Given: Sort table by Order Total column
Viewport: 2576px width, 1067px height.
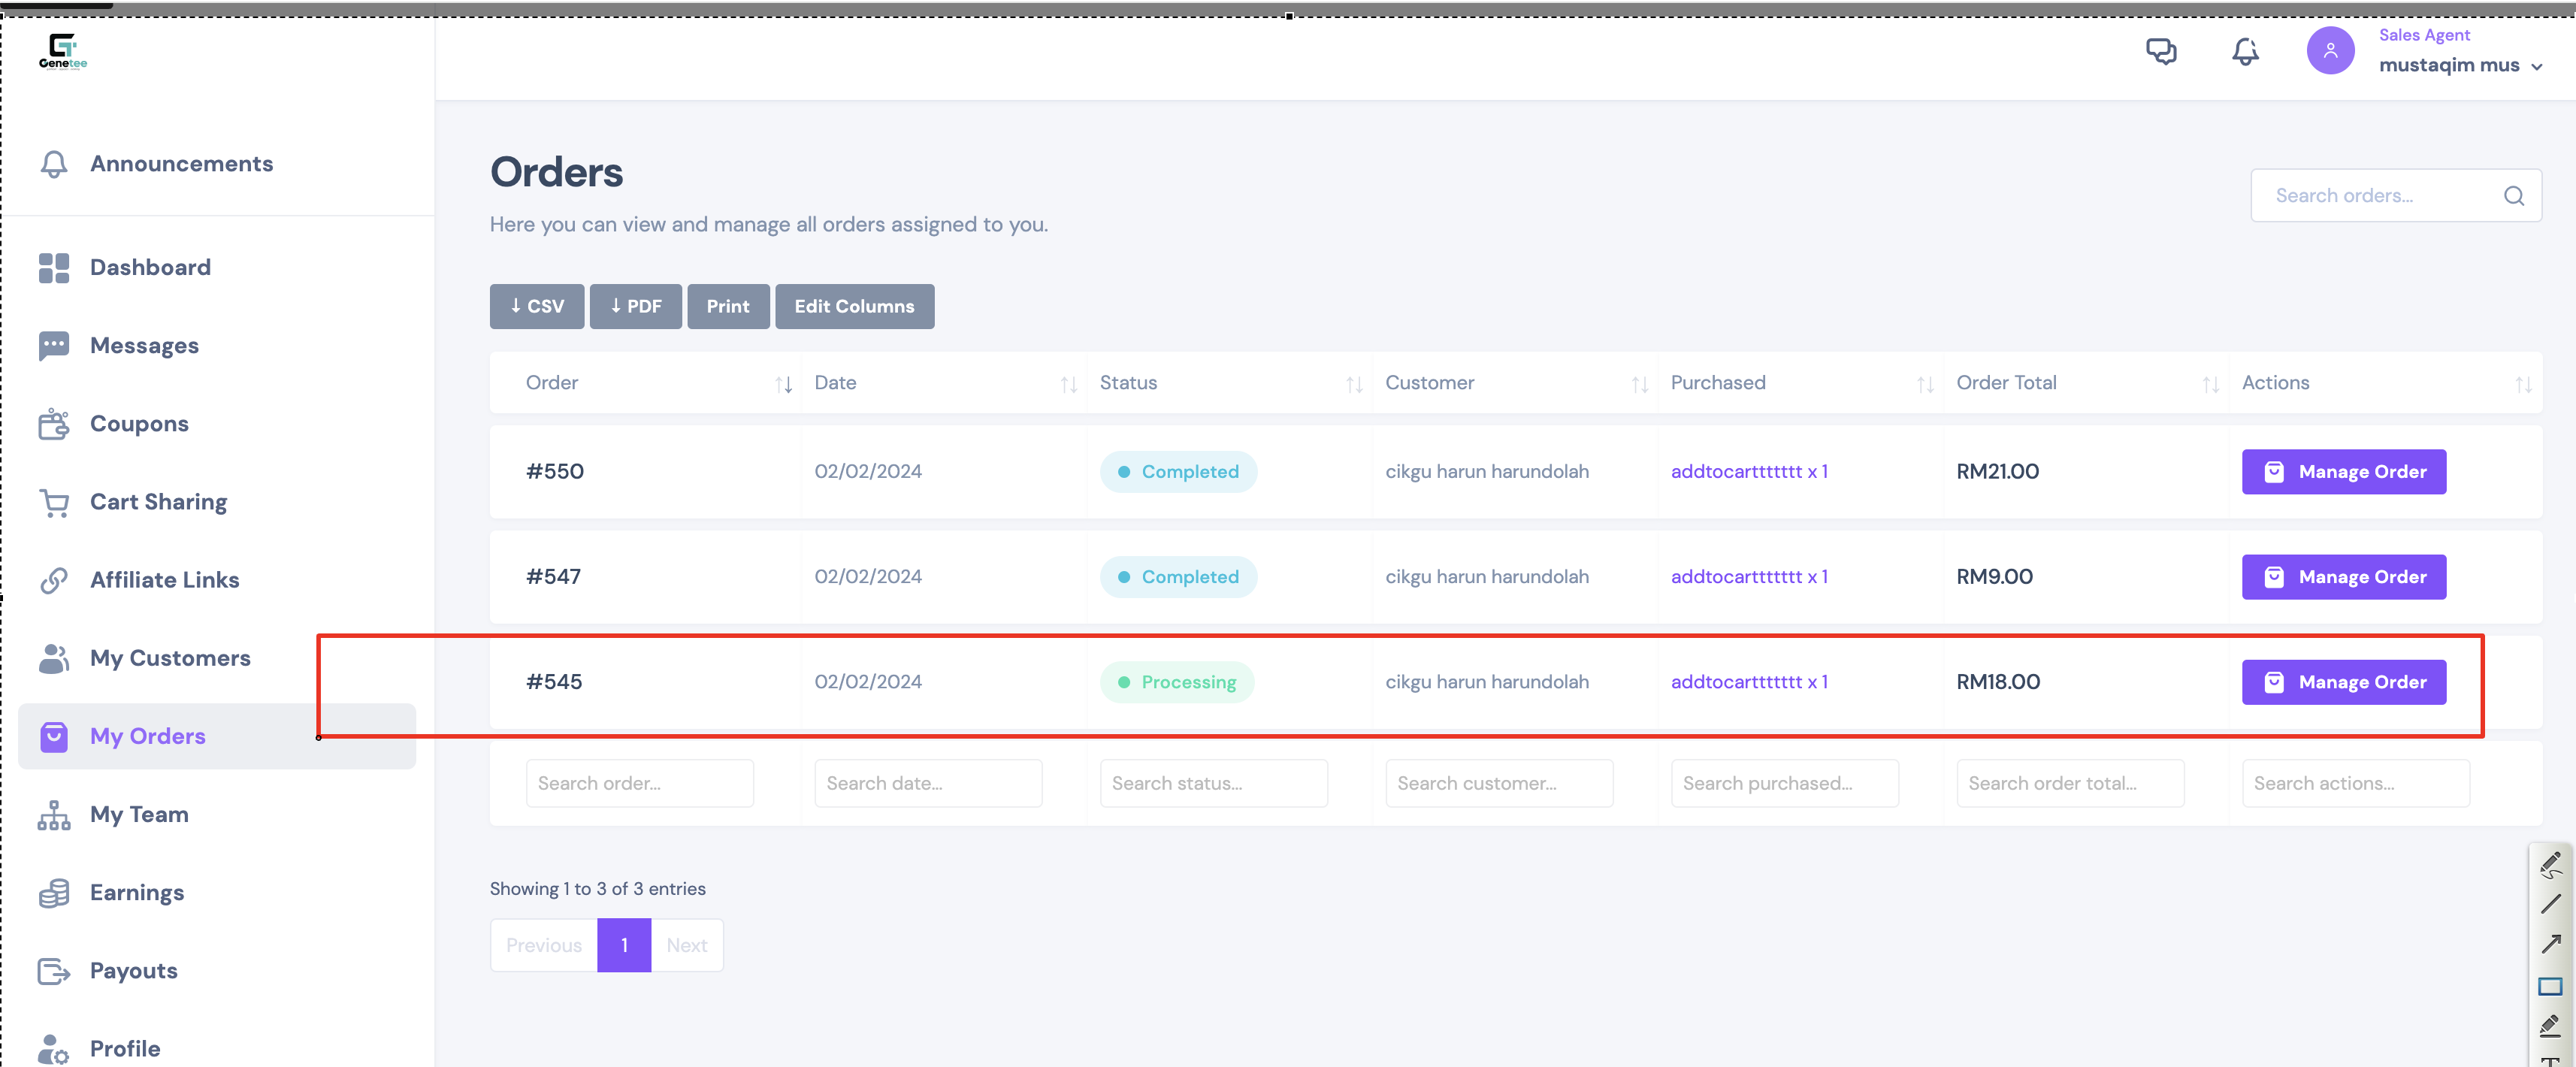Looking at the screenshot, I should pyautogui.click(x=2210, y=384).
